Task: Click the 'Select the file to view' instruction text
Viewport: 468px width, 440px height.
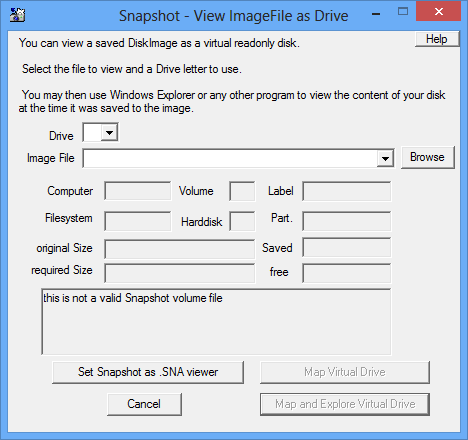Action: pos(132,69)
